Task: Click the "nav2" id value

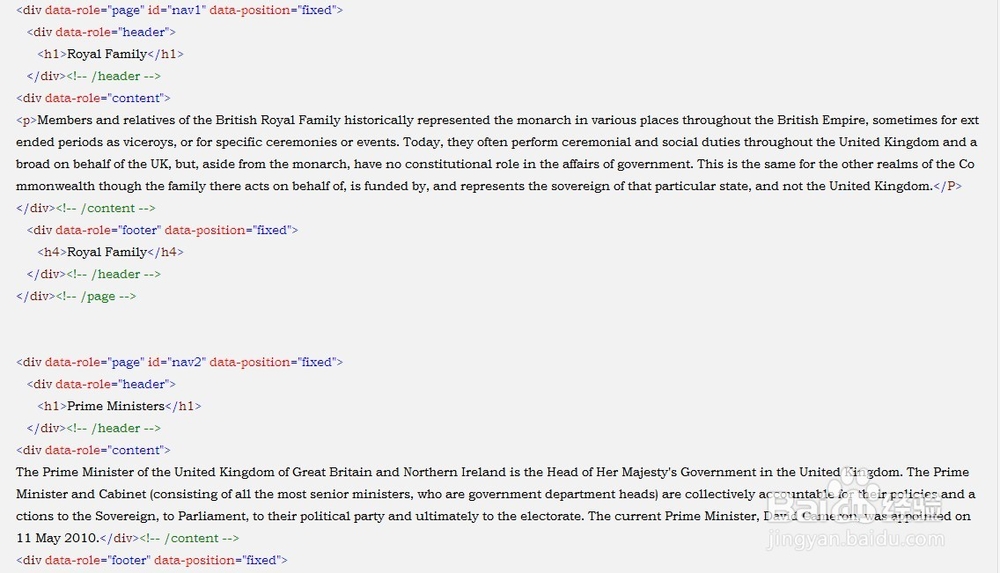Action: pyautogui.click(x=187, y=362)
